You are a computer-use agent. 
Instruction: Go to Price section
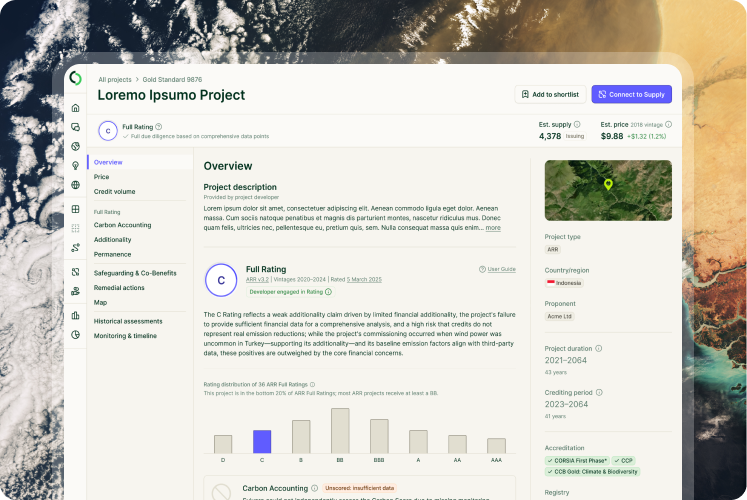tap(101, 177)
